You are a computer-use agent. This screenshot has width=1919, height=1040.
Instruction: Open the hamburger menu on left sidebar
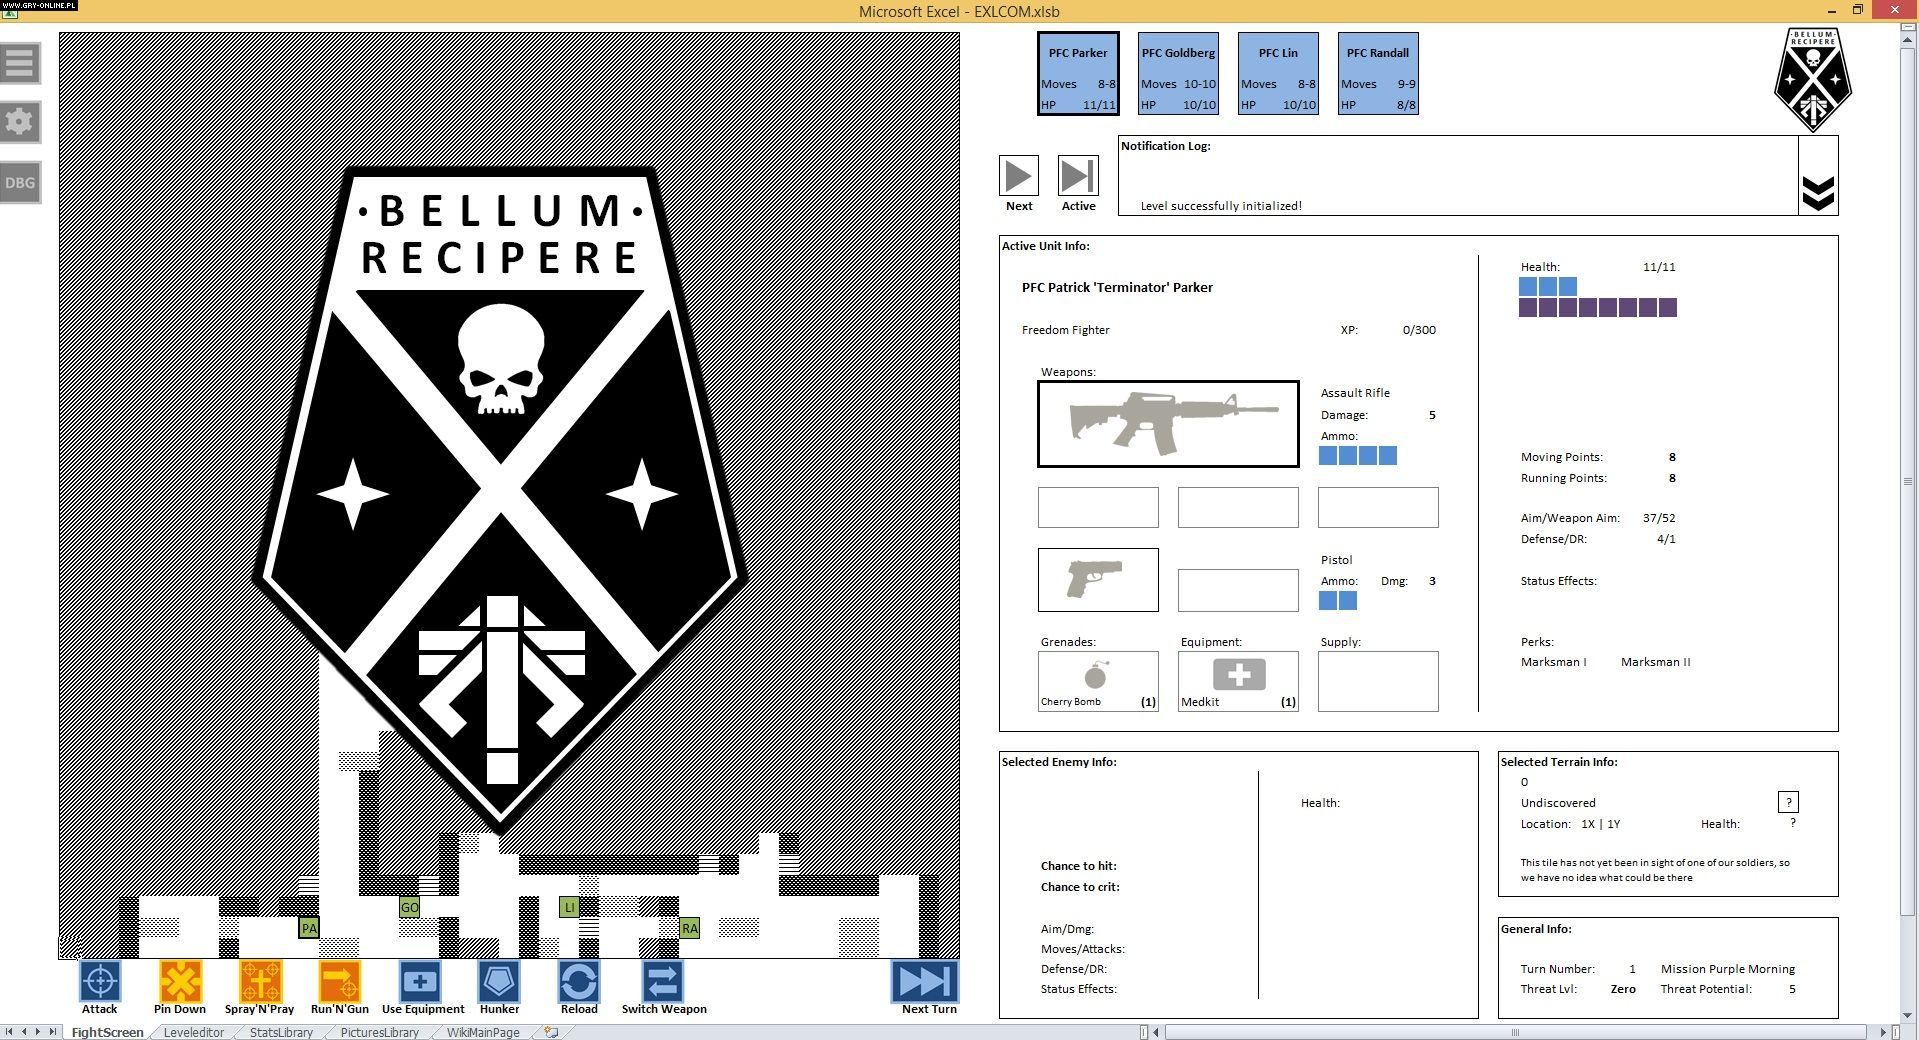[x=20, y=63]
